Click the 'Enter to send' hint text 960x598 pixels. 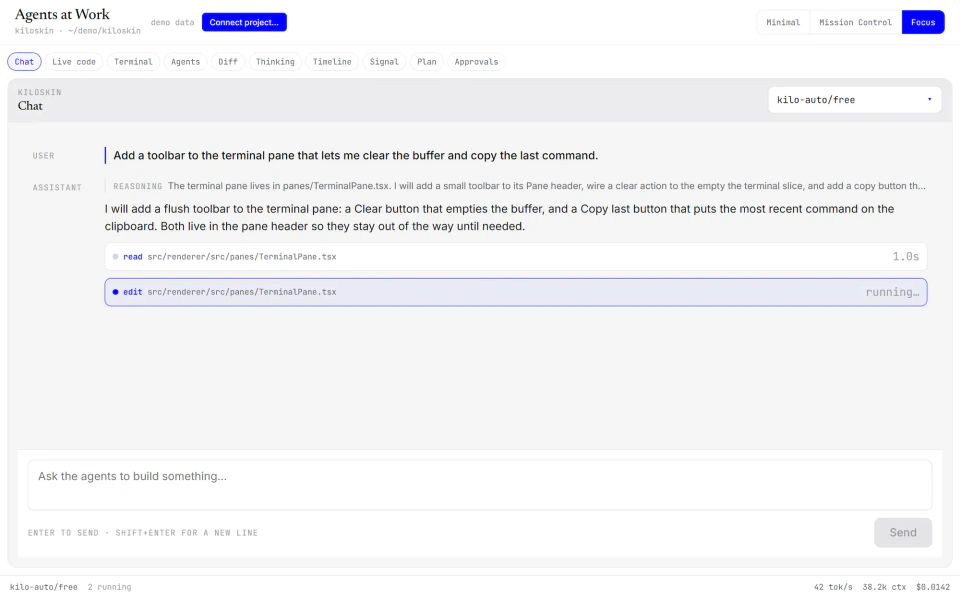click(x=143, y=533)
